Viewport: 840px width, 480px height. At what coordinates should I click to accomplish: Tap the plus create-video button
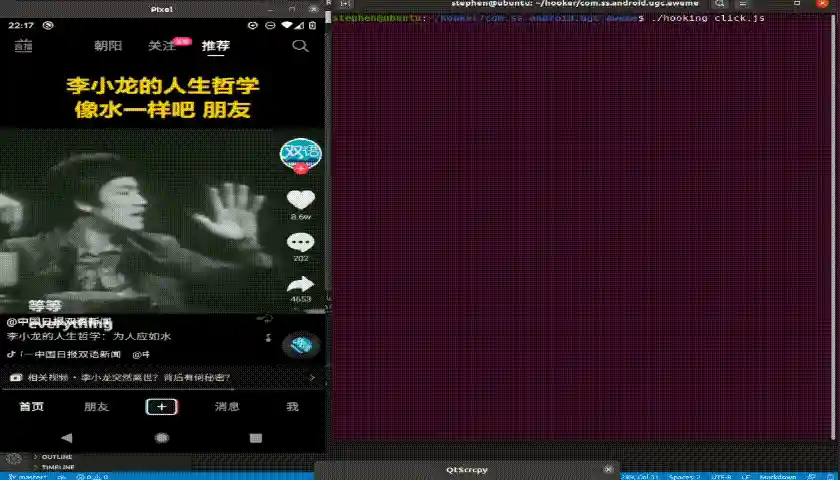pos(162,407)
